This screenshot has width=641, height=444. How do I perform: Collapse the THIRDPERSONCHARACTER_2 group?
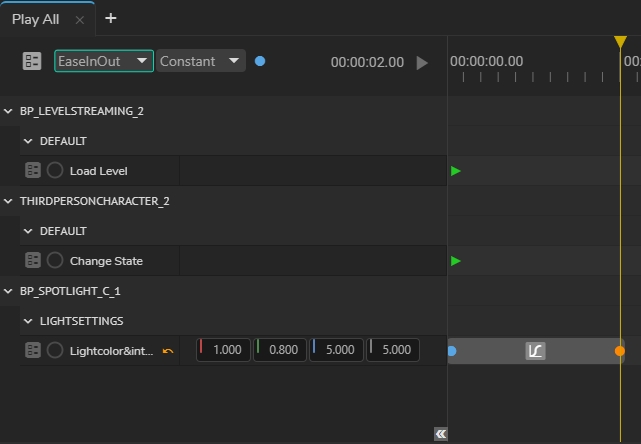9,201
